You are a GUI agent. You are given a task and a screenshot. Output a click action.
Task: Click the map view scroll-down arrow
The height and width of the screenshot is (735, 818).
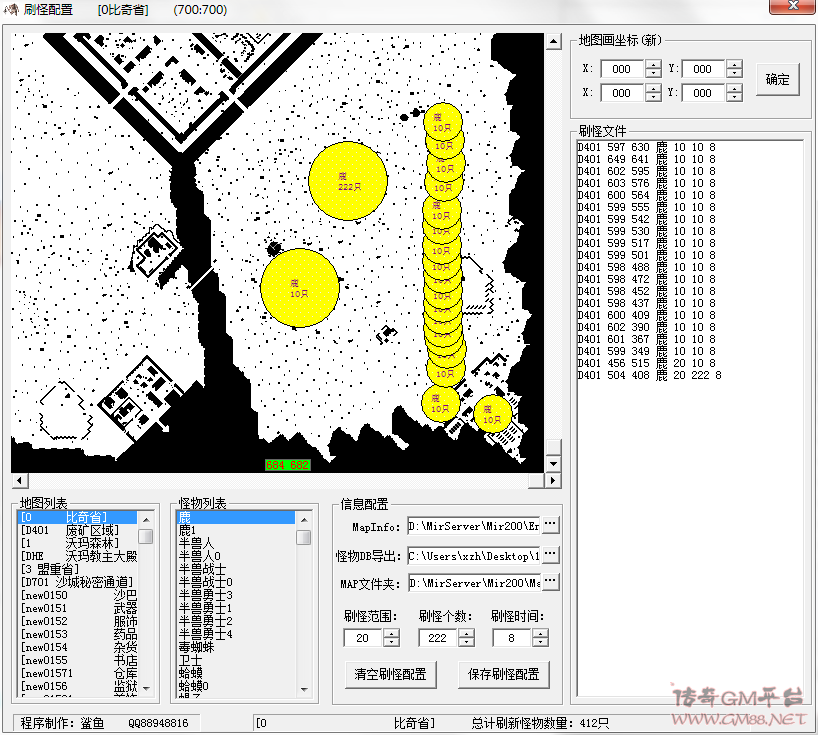[554, 463]
